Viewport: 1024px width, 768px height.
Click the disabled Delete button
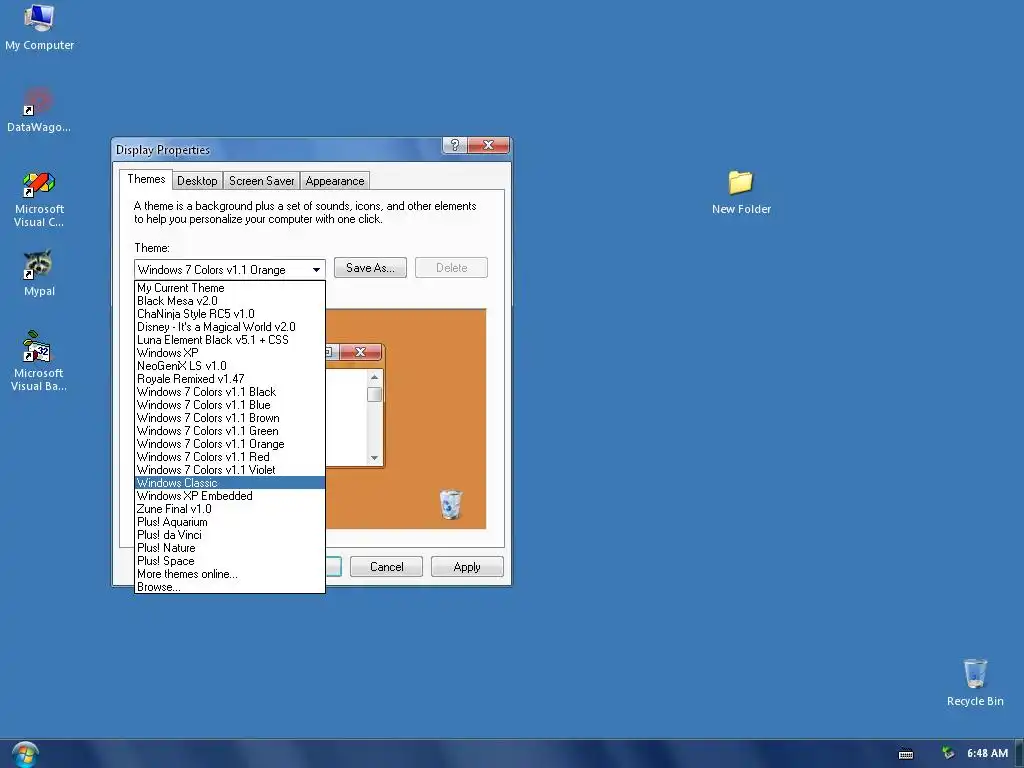click(x=451, y=268)
